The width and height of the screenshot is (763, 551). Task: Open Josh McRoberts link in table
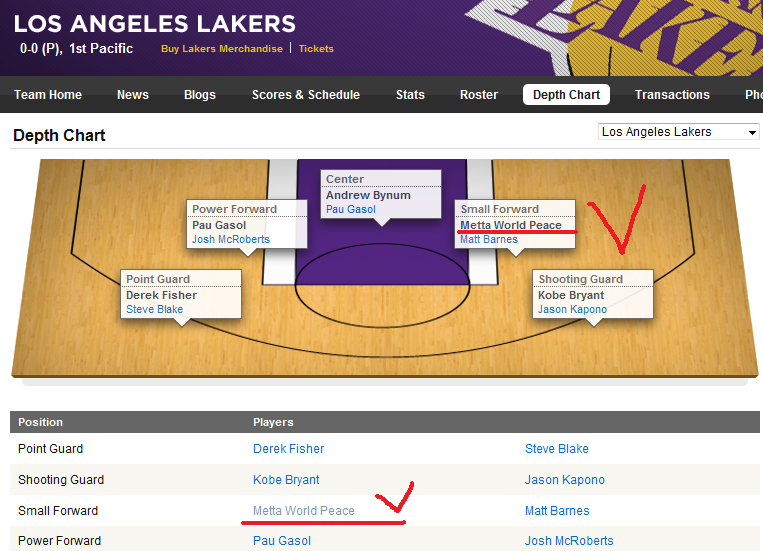click(x=569, y=541)
